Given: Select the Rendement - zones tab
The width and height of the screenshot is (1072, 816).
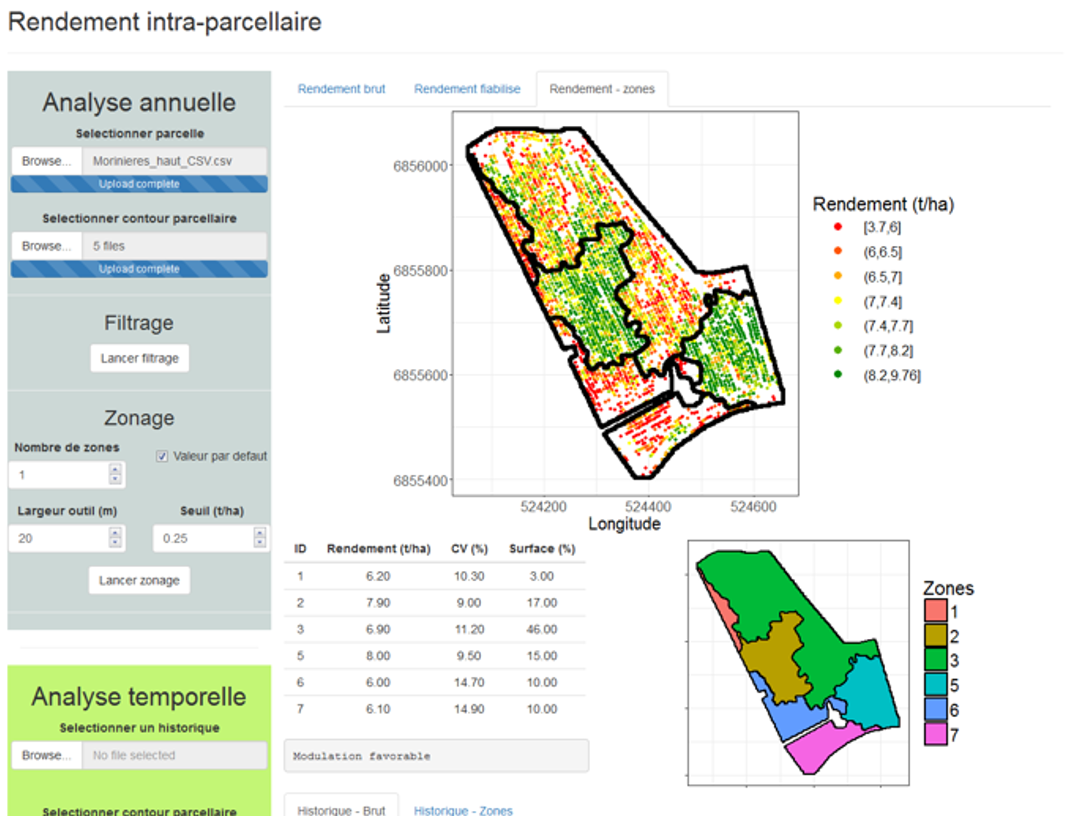Looking at the screenshot, I should (x=602, y=89).
